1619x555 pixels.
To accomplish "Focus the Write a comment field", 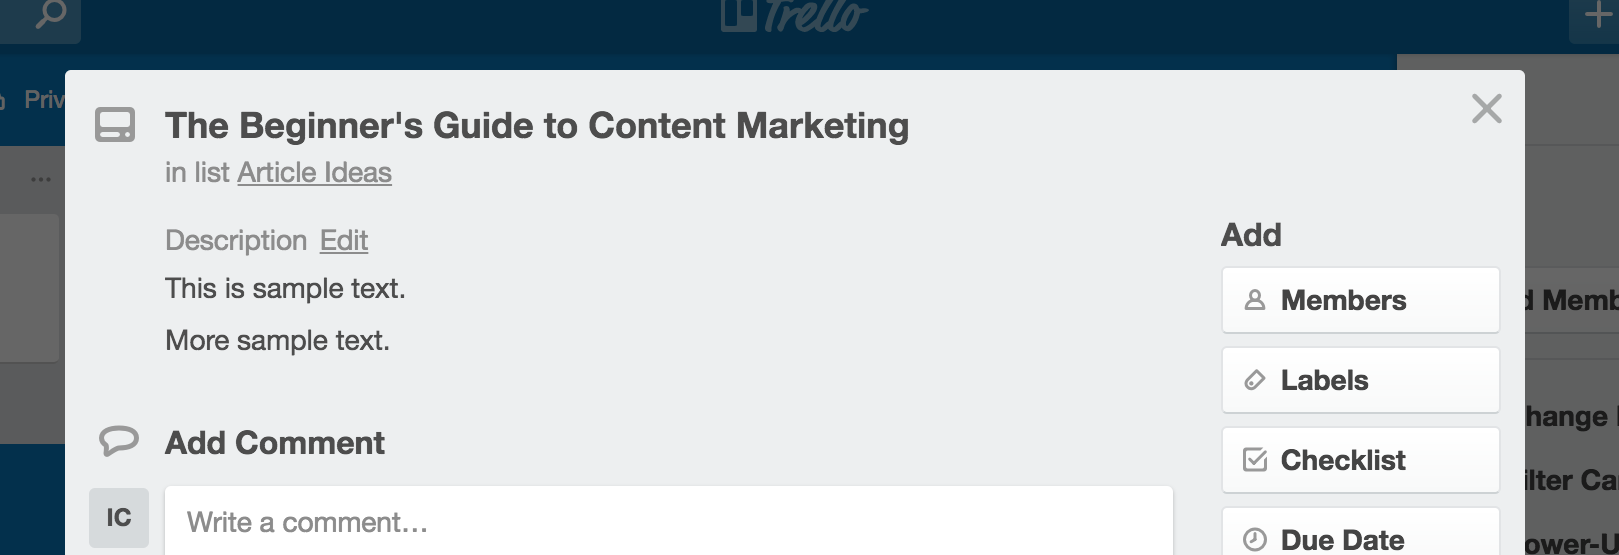I will [x=668, y=521].
